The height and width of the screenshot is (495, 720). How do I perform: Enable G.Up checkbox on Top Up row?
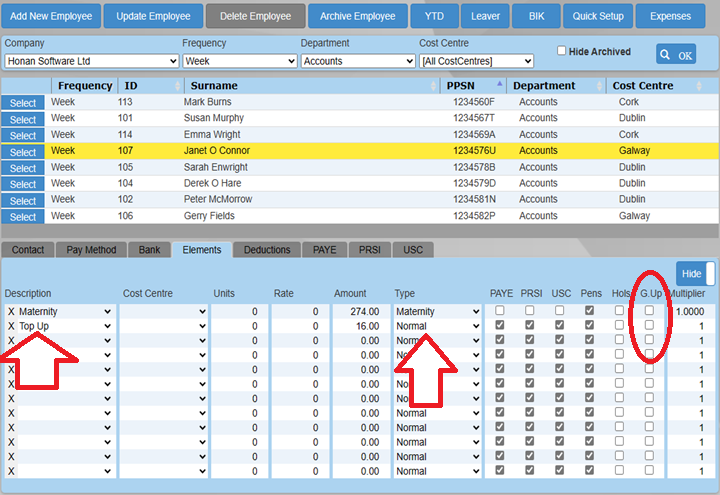point(649,326)
